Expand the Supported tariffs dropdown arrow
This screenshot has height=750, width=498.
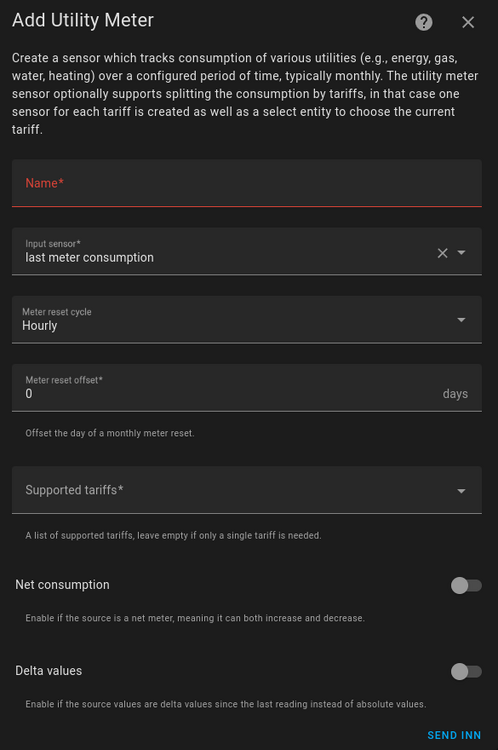pyautogui.click(x=461, y=491)
